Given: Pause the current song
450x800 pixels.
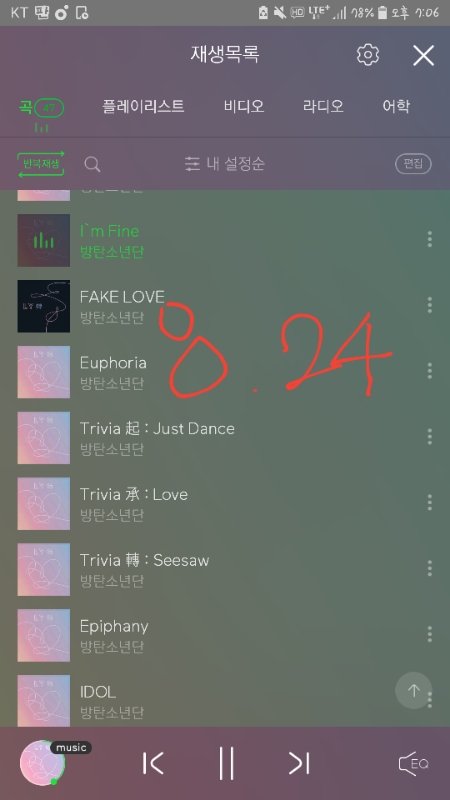Looking at the screenshot, I should pyautogui.click(x=226, y=763).
